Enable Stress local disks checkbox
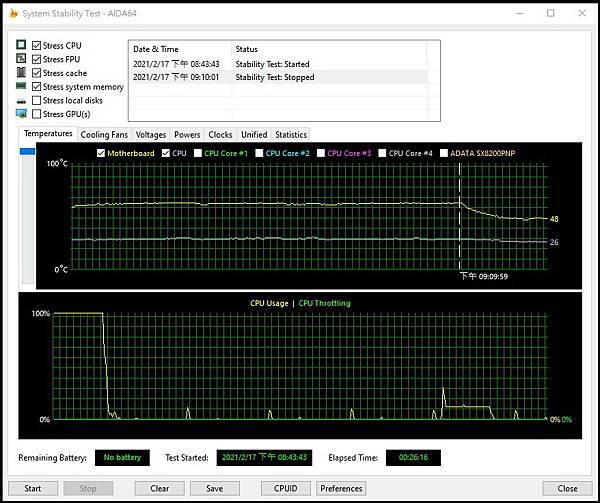The height and width of the screenshot is (503, 600). [37, 100]
